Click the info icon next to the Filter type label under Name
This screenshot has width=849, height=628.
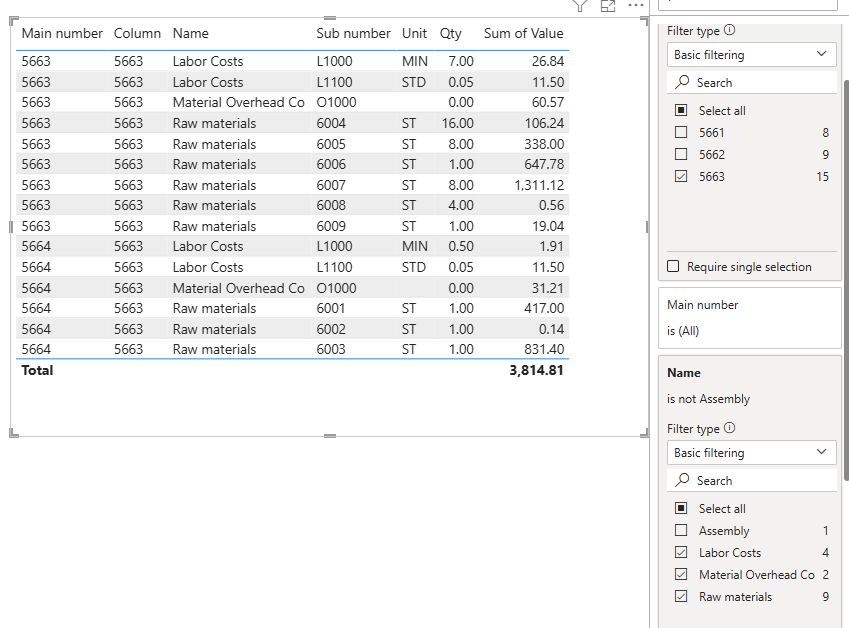(729, 428)
